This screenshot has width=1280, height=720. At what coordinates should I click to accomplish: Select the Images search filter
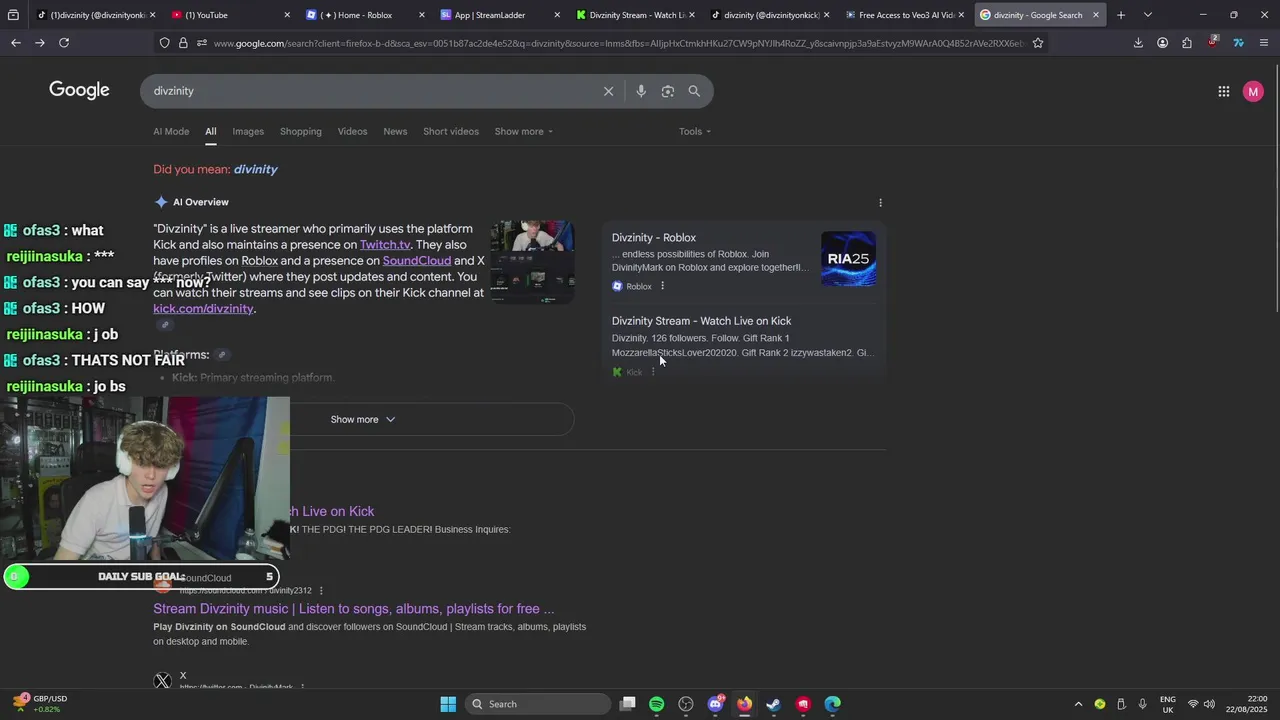click(x=248, y=131)
